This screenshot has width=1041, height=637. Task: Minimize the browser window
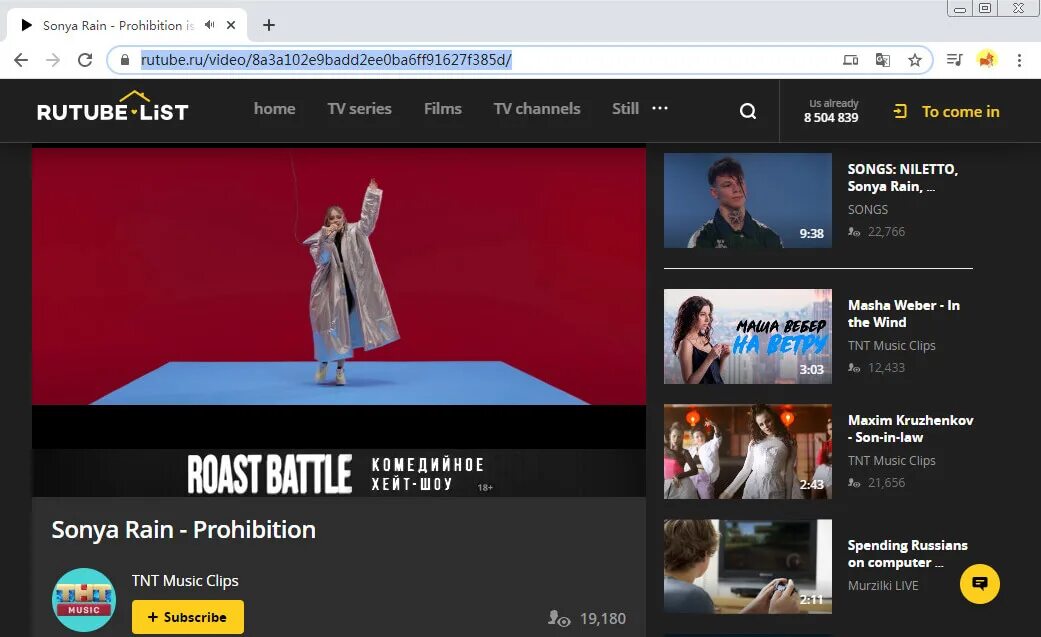[960, 9]
